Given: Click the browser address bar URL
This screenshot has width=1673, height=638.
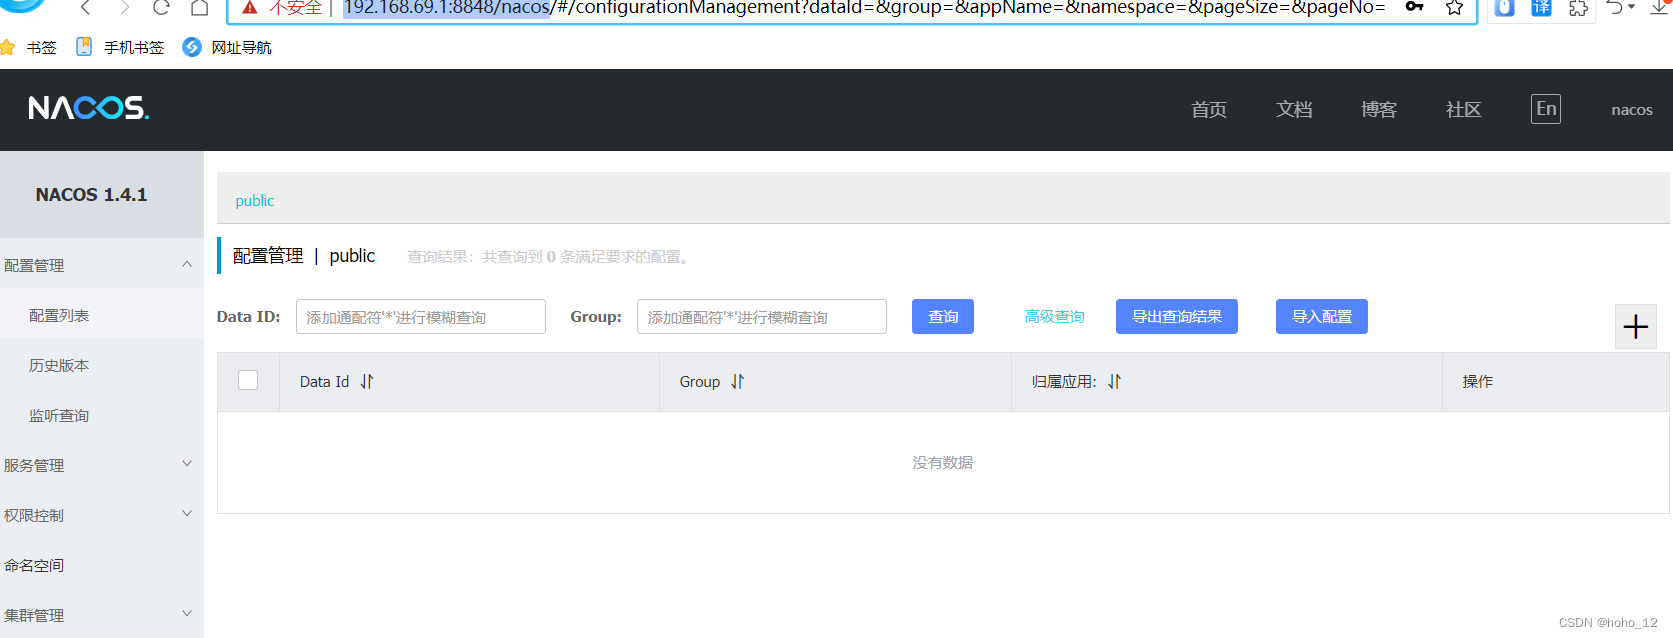Looking at the screenshot, I should pos(864,8).
